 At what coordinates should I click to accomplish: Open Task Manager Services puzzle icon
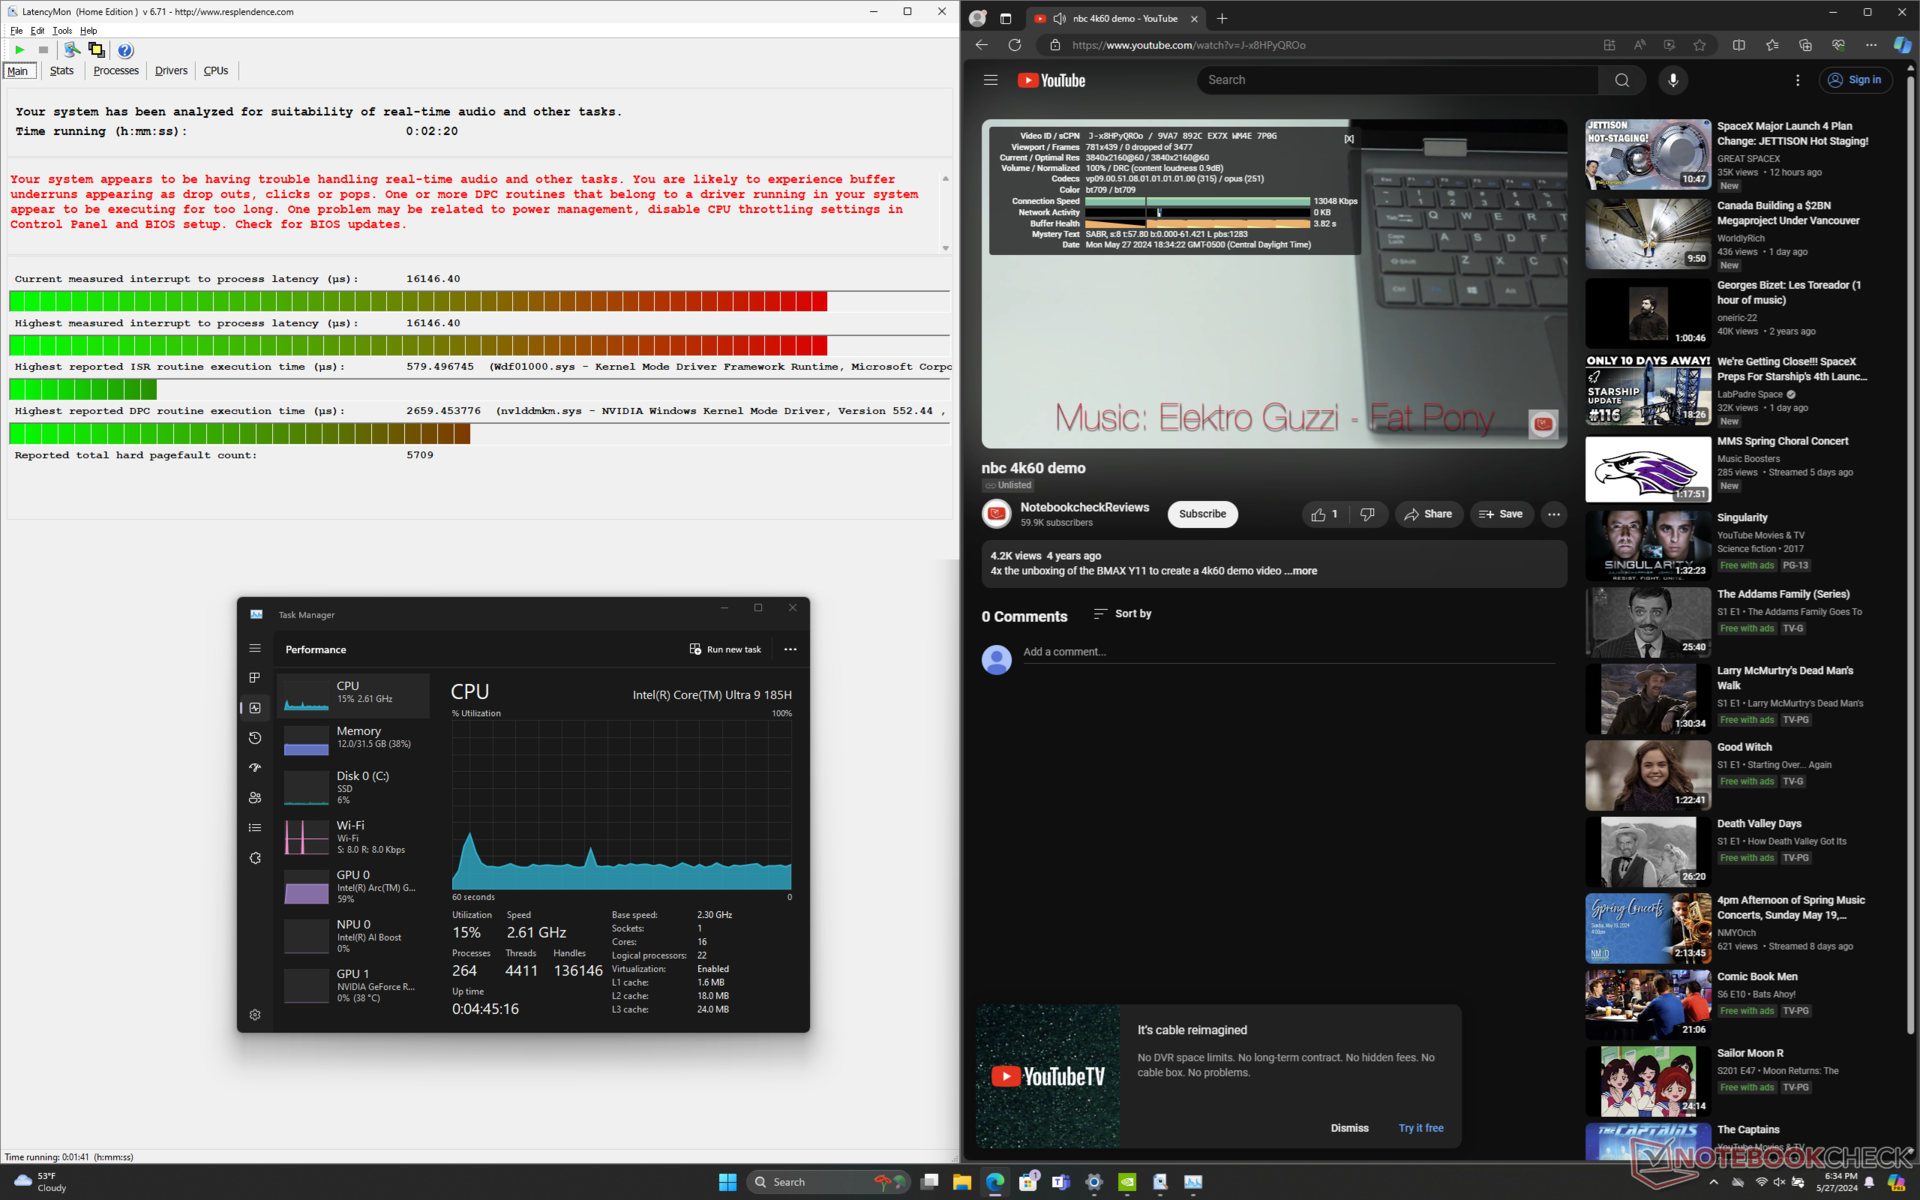(x=255, y=858)
